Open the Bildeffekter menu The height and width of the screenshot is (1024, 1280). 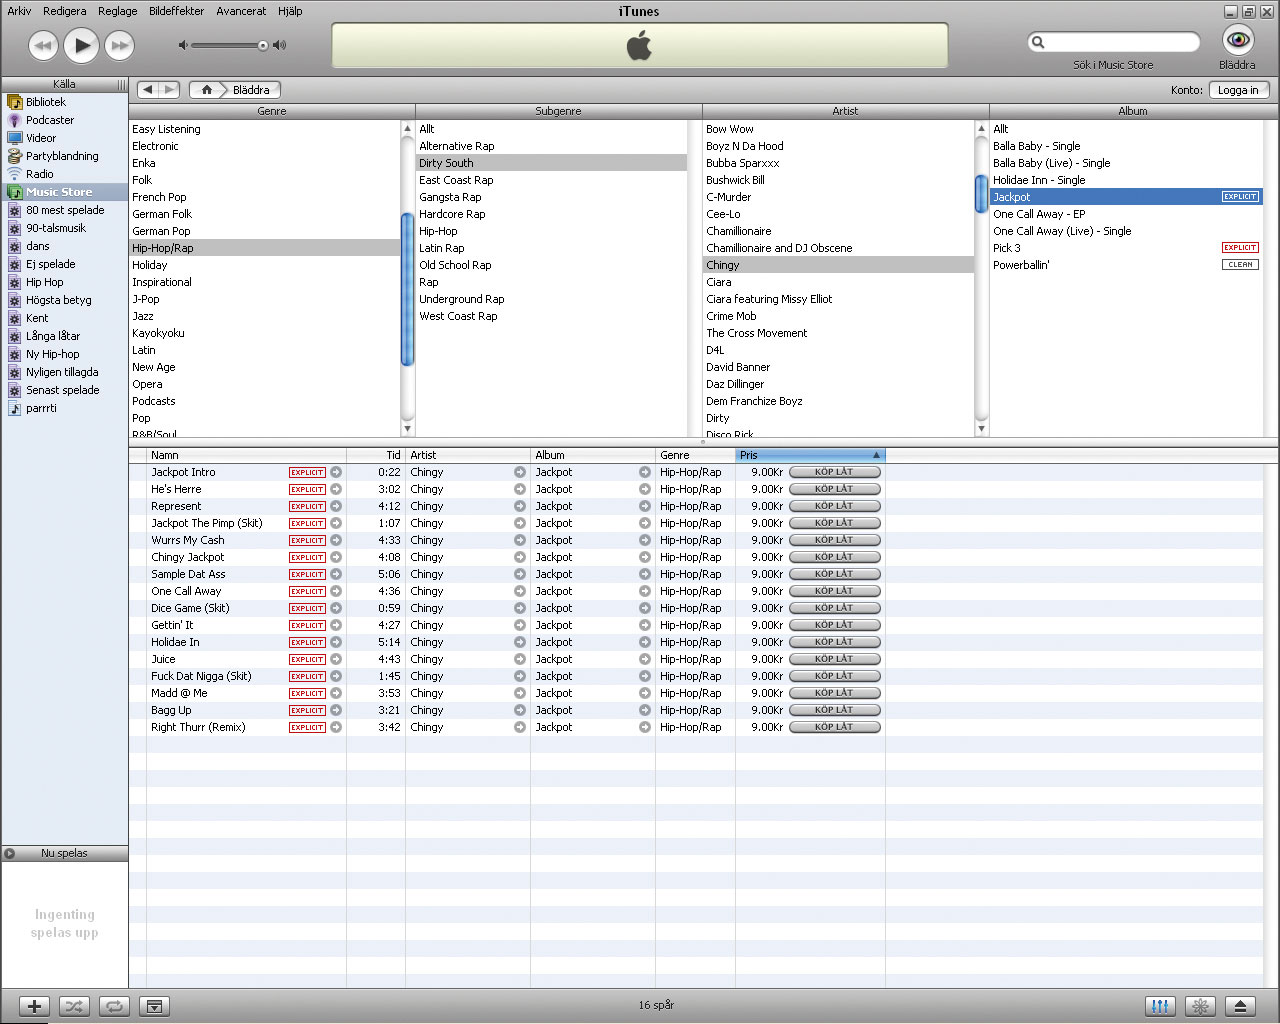pyautogui.click(x=176, y=11)
